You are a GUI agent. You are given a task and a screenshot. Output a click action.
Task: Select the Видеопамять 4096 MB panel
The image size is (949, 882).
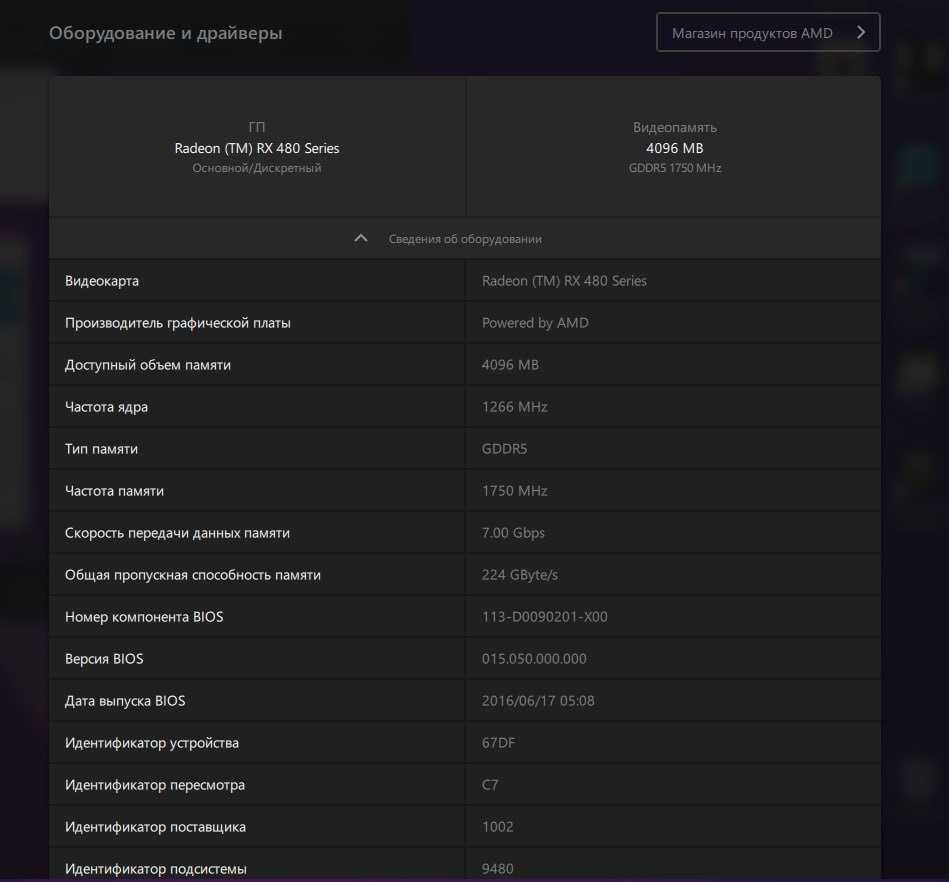pyautogui.click(x=674, y=147)
